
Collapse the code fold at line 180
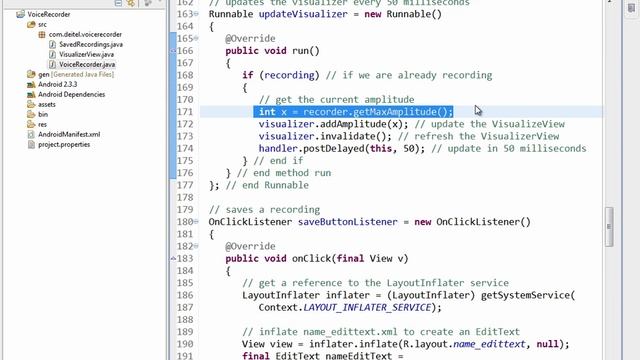click(x=196, y=222)
